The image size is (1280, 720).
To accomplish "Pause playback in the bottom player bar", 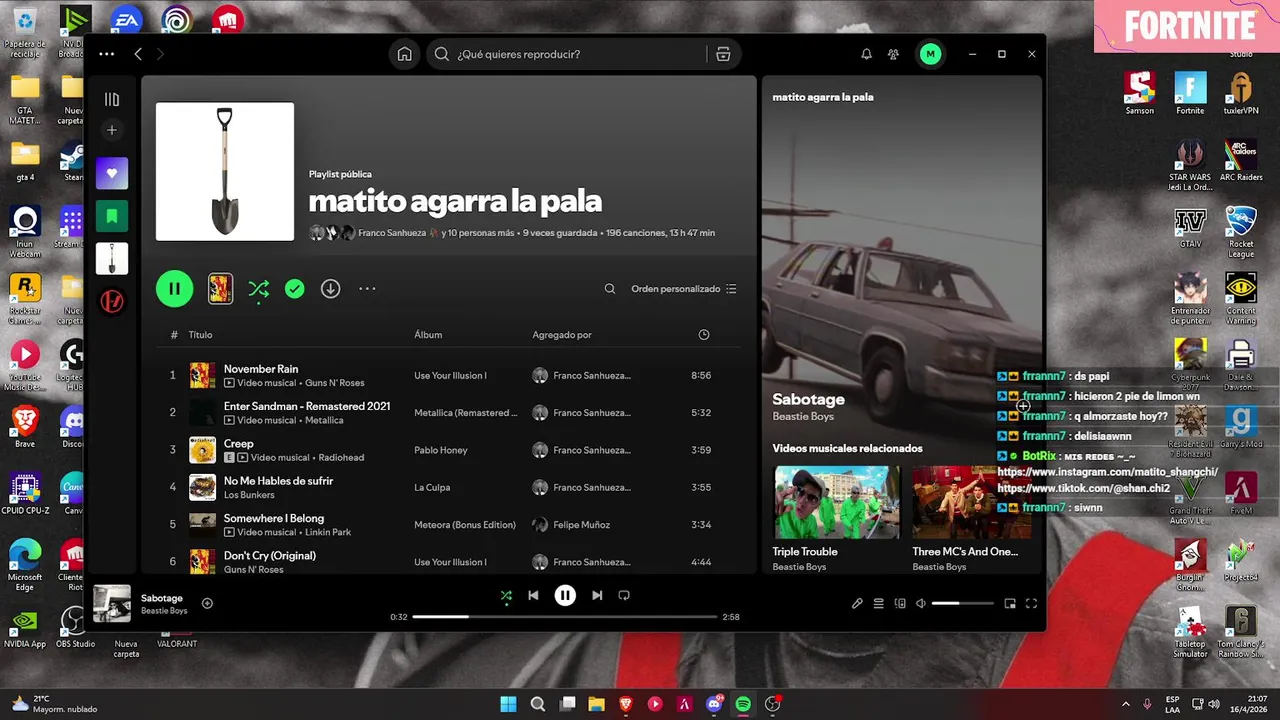I will tap(565, 595).
